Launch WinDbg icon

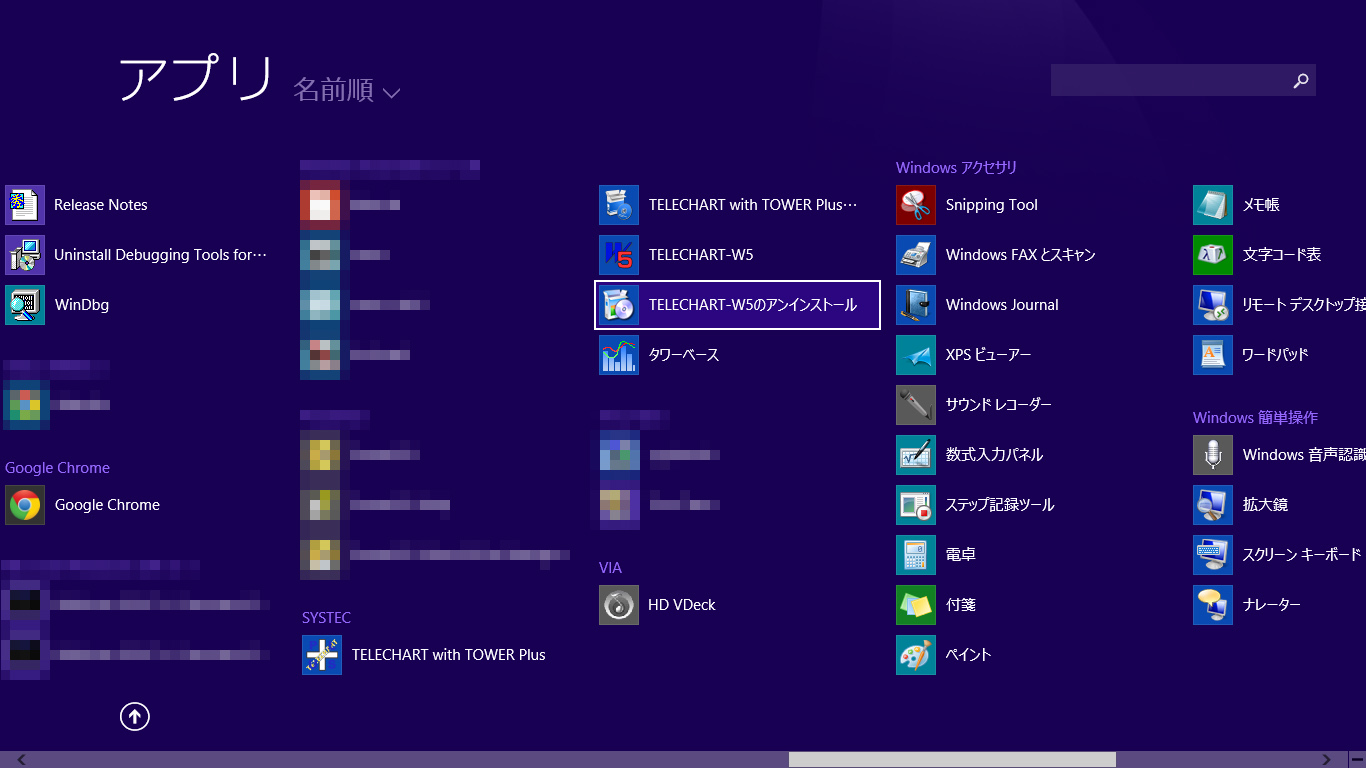[25, 305]
